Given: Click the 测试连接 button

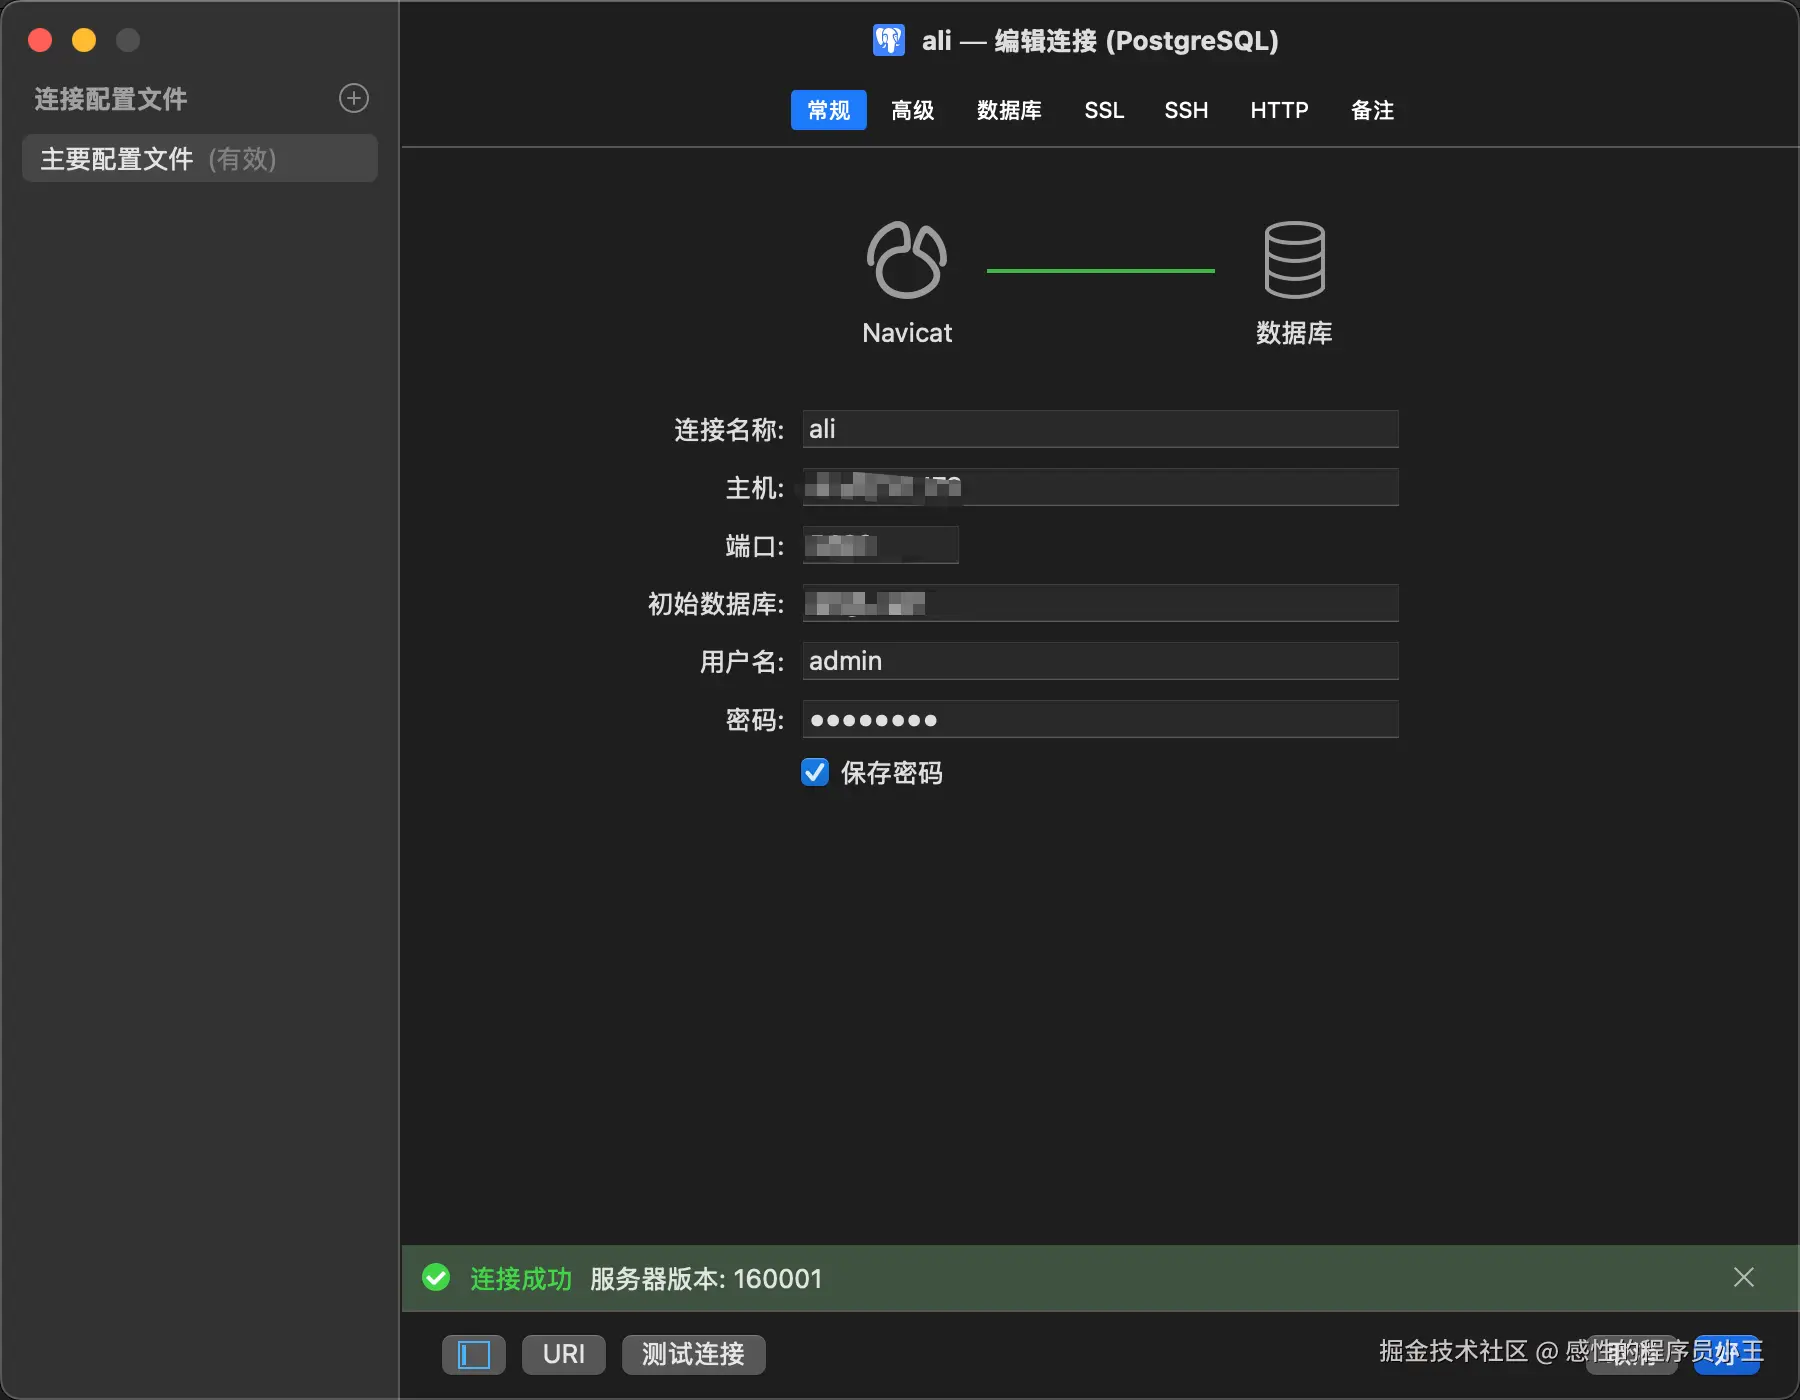Looking at the screenshot, I should click(x=694, y=1355).
